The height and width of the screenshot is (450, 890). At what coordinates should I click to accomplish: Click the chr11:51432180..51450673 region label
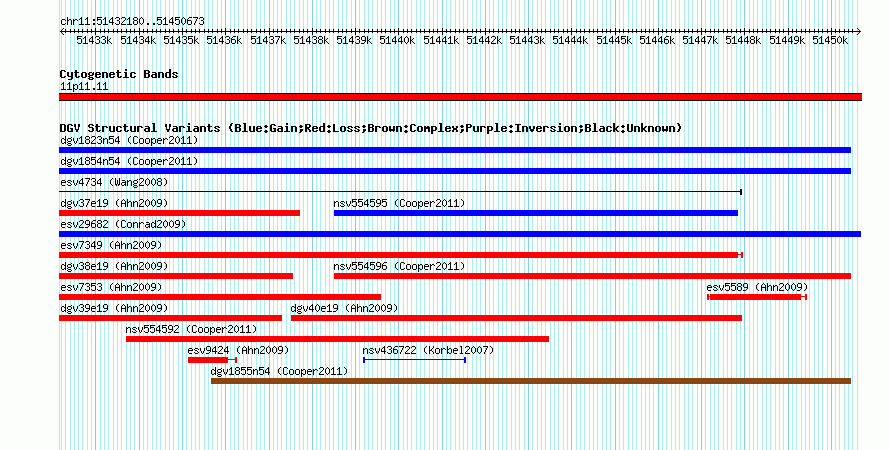132,21
